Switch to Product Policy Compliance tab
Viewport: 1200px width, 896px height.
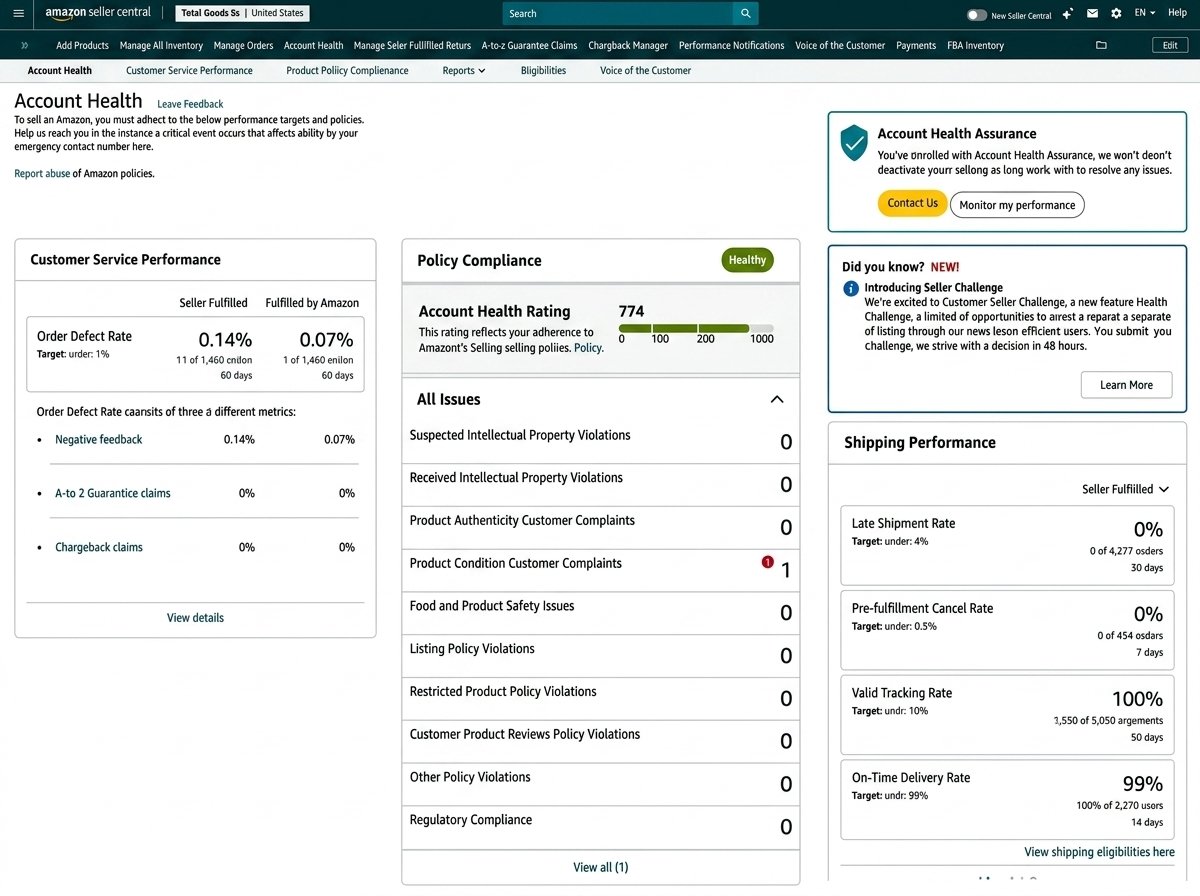pyautogui.click(x=347, y=71)
